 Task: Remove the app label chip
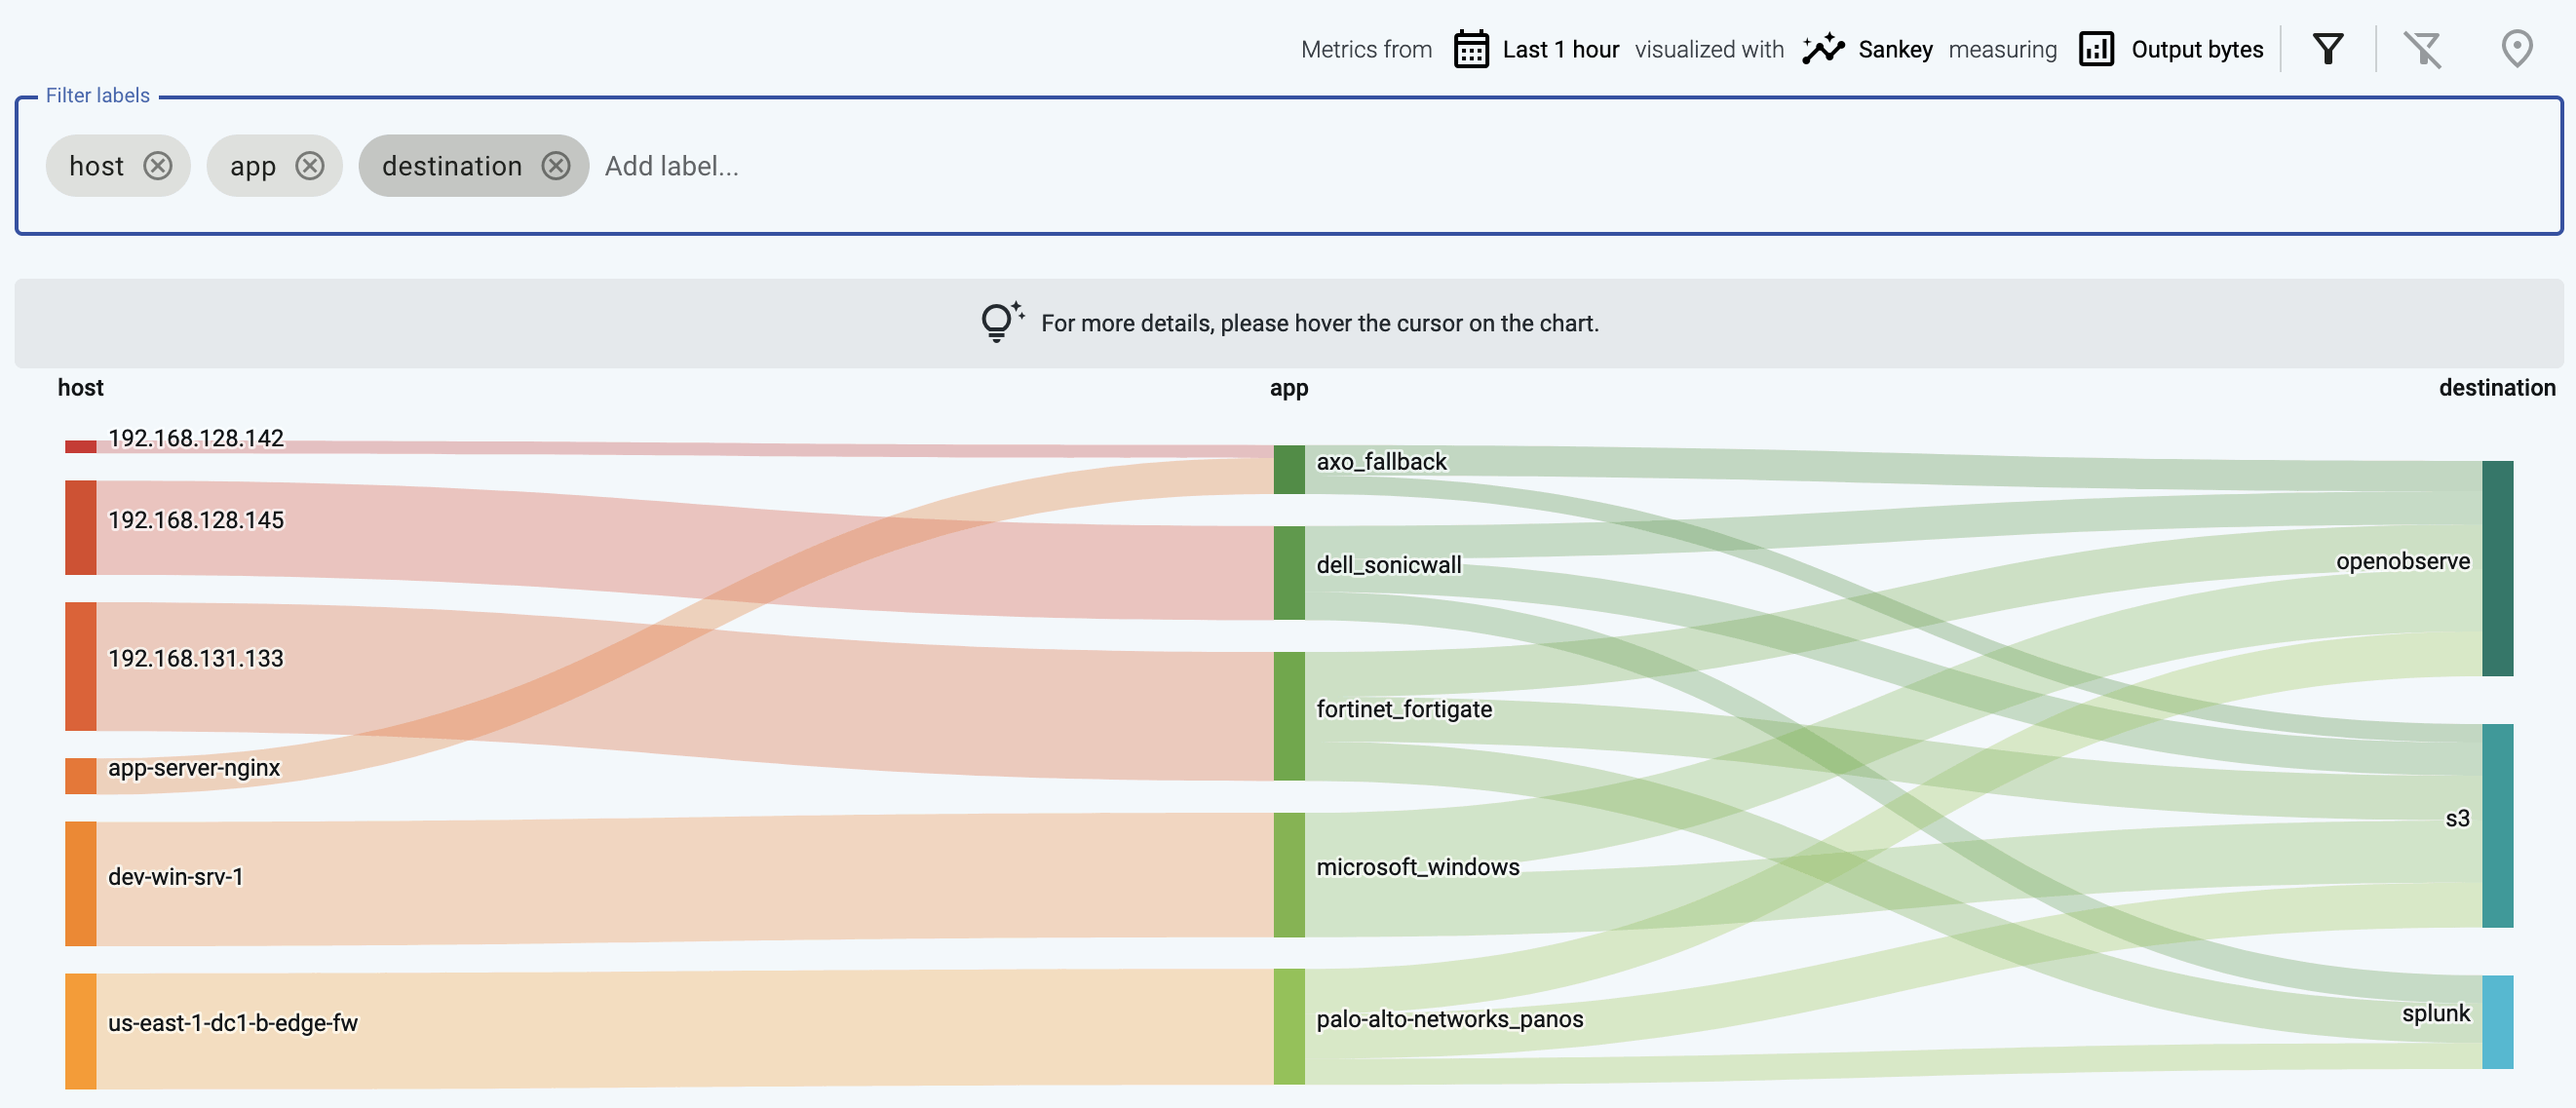[x=310, y=166]
